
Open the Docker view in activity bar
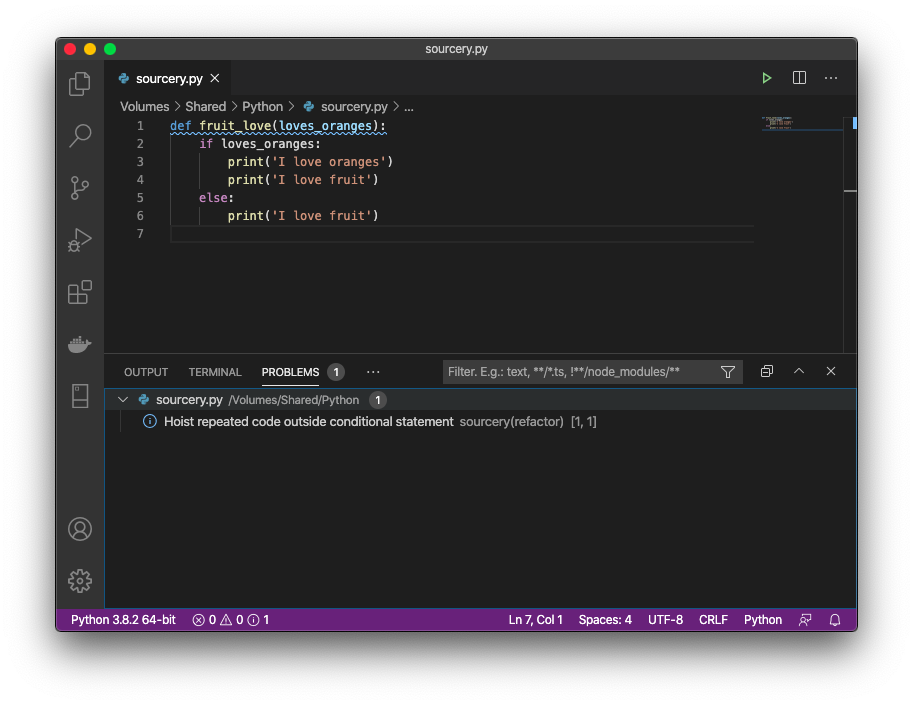80,344
